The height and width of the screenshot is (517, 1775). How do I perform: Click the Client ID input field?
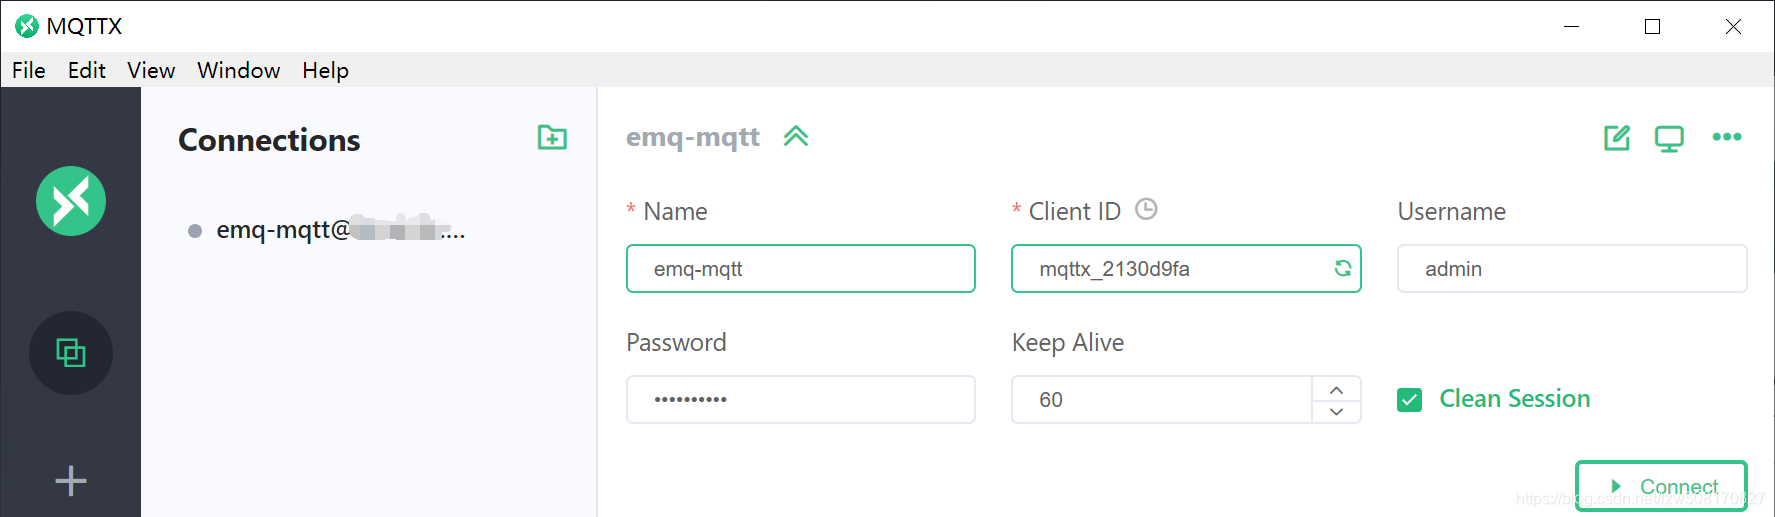coord(1186,268)
